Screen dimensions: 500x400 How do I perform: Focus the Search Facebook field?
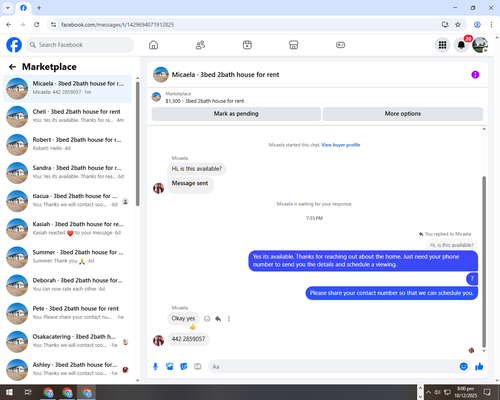pyautogui.click(x=80, y=45)
